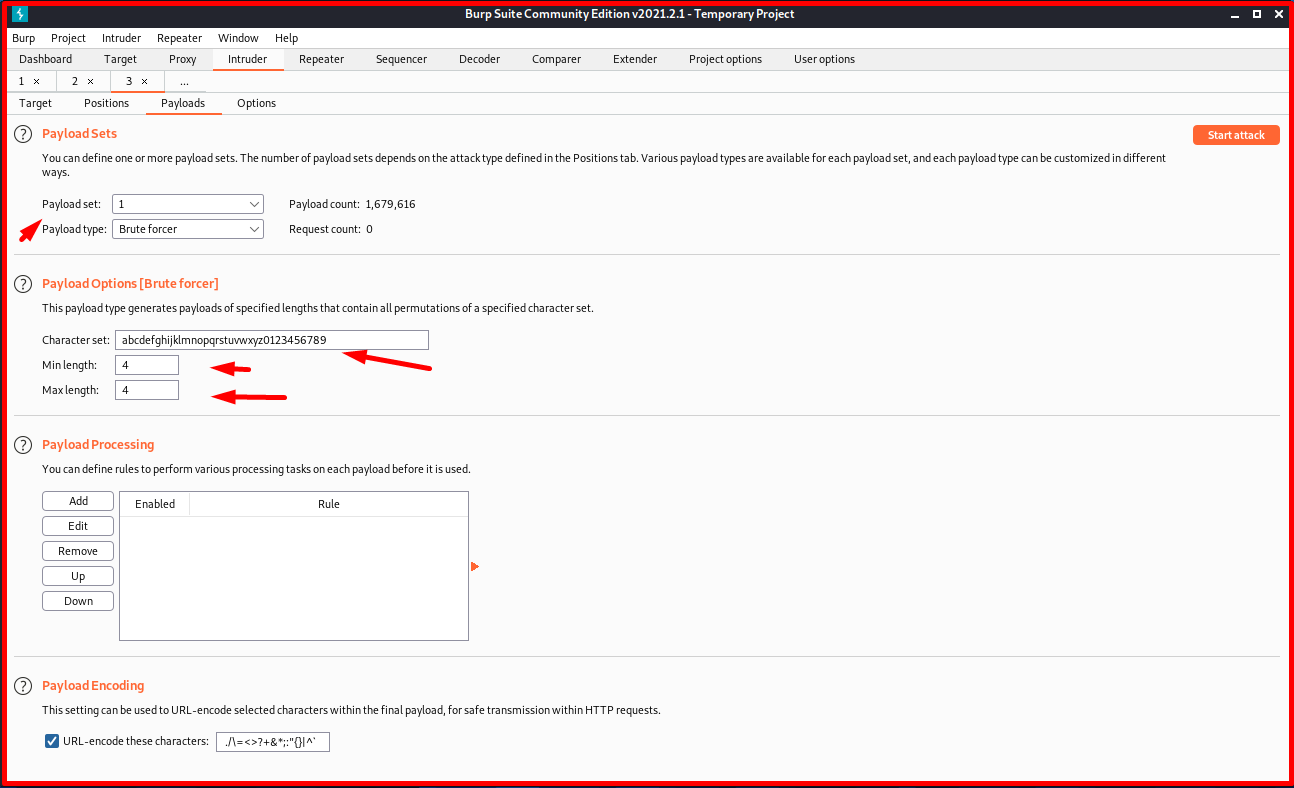Click Remove payload processing rule
Viewport: 1294px width, 788px height.
[78, 551]
